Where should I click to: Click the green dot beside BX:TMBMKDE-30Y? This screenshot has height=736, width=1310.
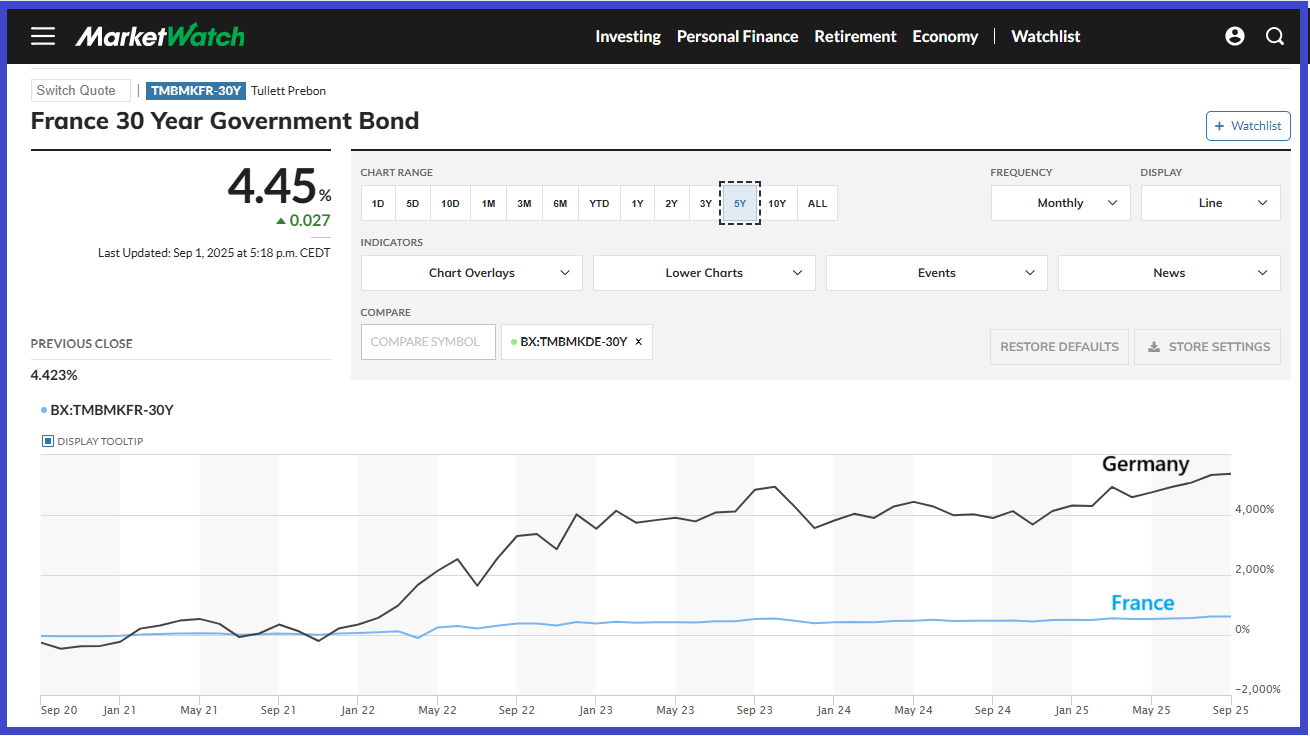[x=514, y=342]
